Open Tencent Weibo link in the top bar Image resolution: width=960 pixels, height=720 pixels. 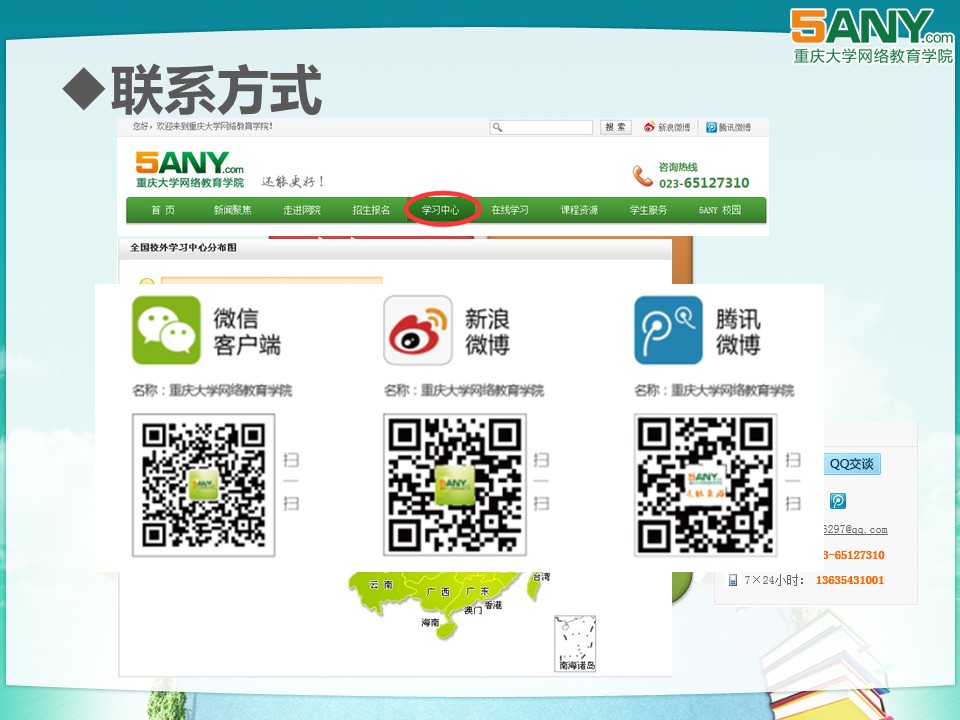tap(728, 127)
